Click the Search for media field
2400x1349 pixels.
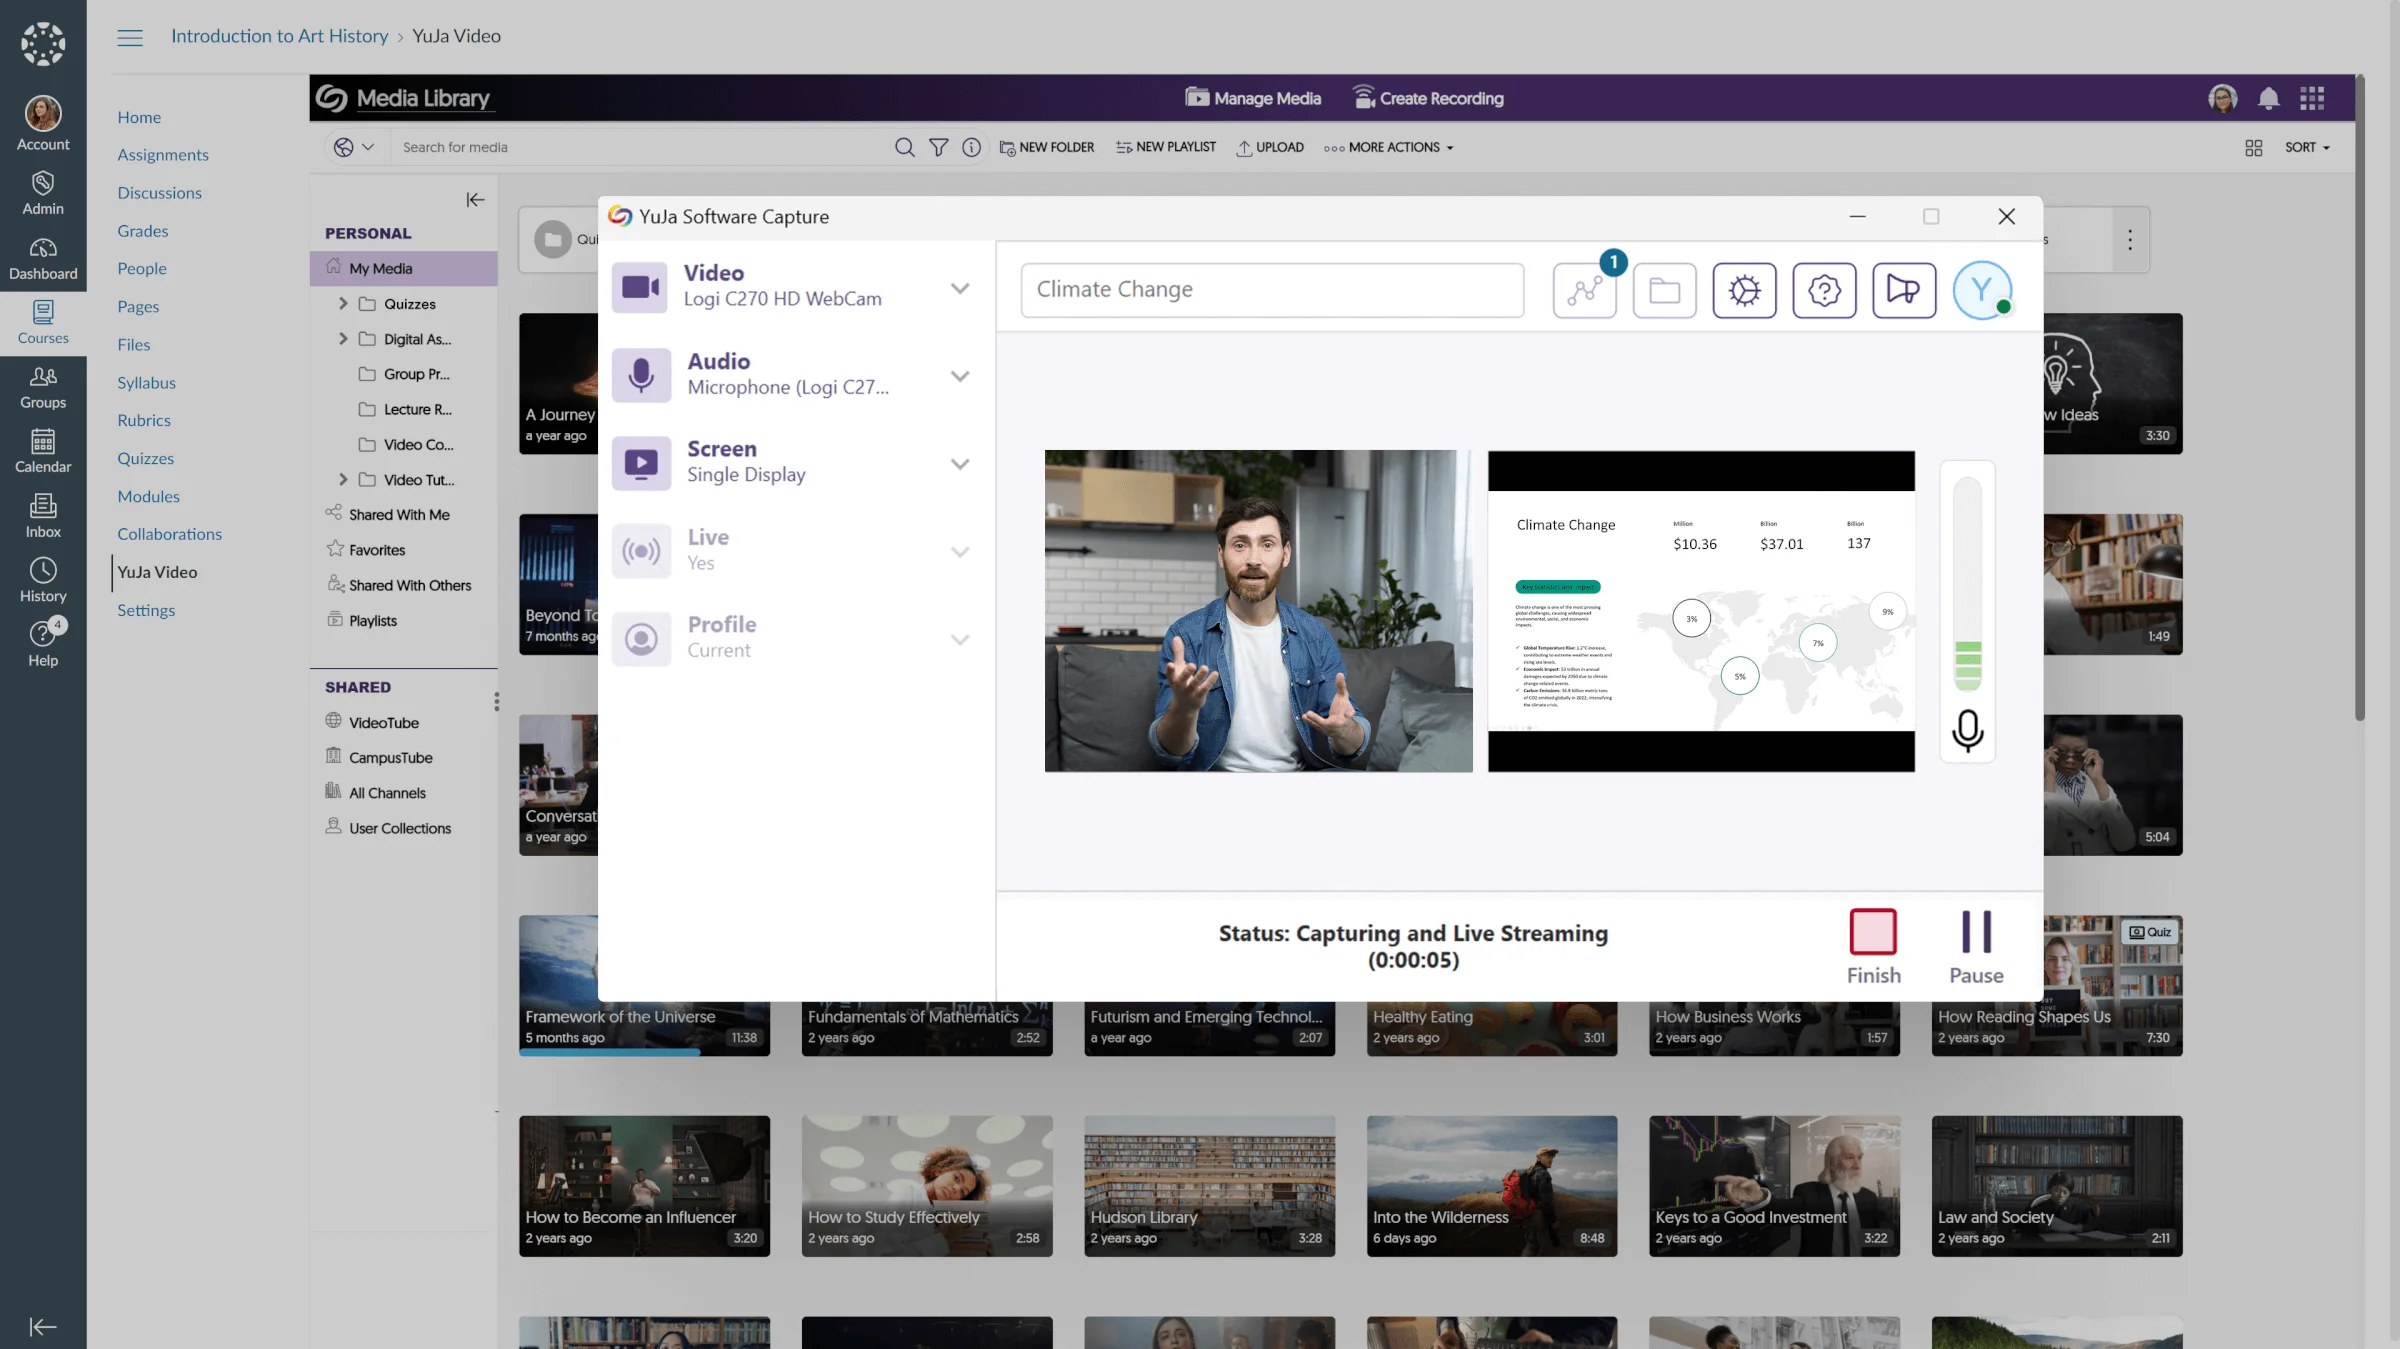point(640,147)
